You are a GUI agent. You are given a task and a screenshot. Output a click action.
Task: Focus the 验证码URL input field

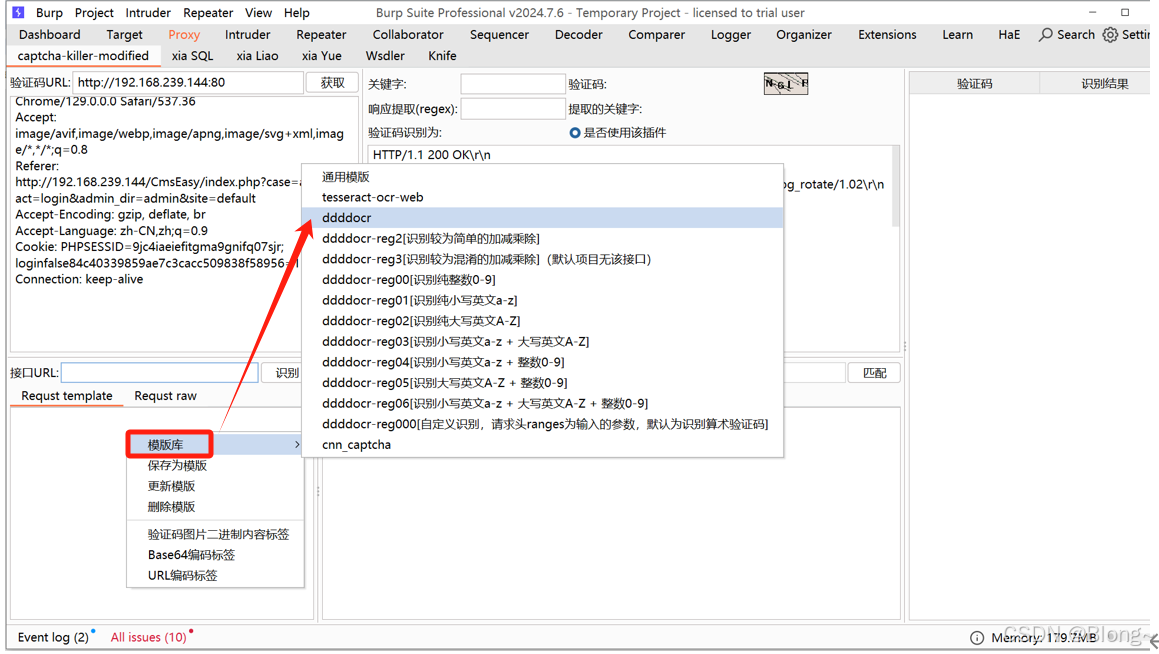(x=188, y=83)
